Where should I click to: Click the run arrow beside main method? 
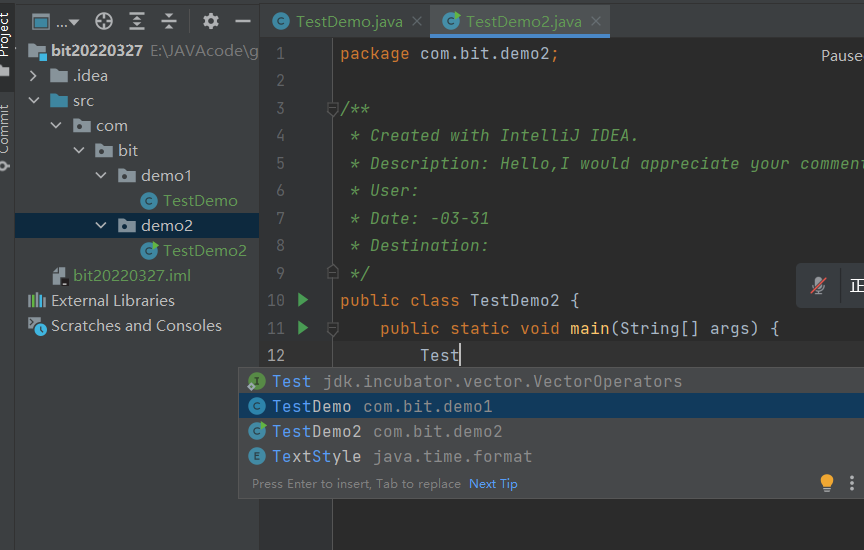pos(303,327)
